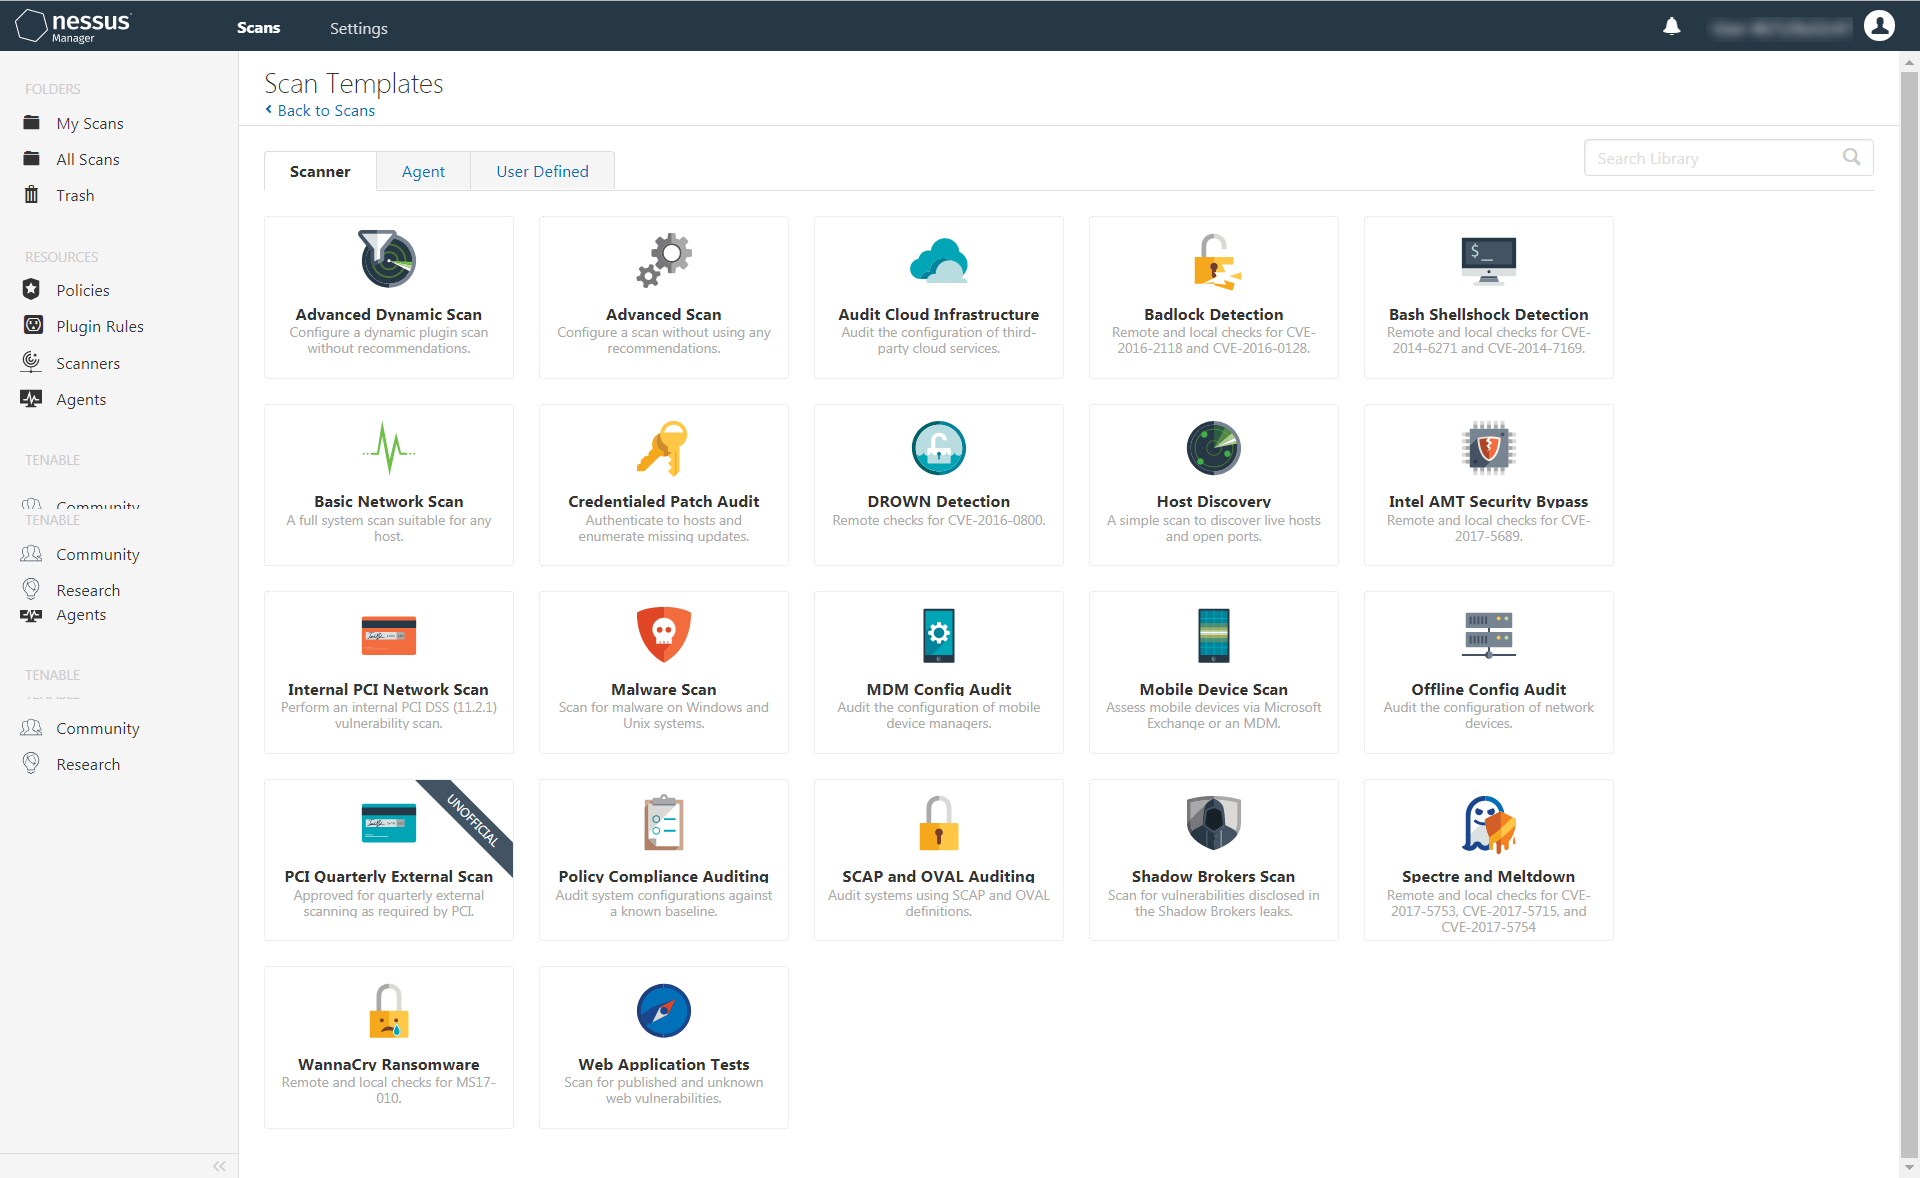Open the Host Discovery radar icon
This screenshot has height=1178, width=1920.
click(1213, 447)
